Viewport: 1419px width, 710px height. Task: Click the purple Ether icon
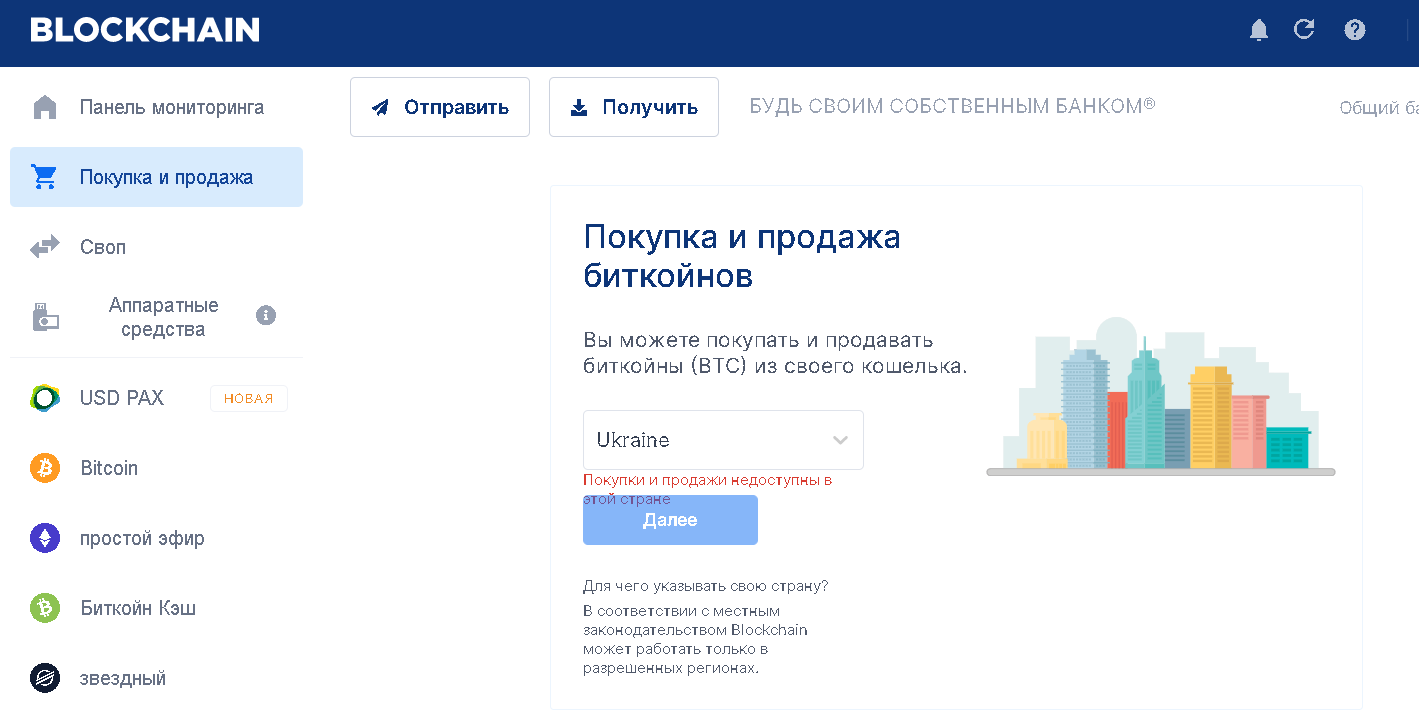pyautogui.click(x=45, y=538)
